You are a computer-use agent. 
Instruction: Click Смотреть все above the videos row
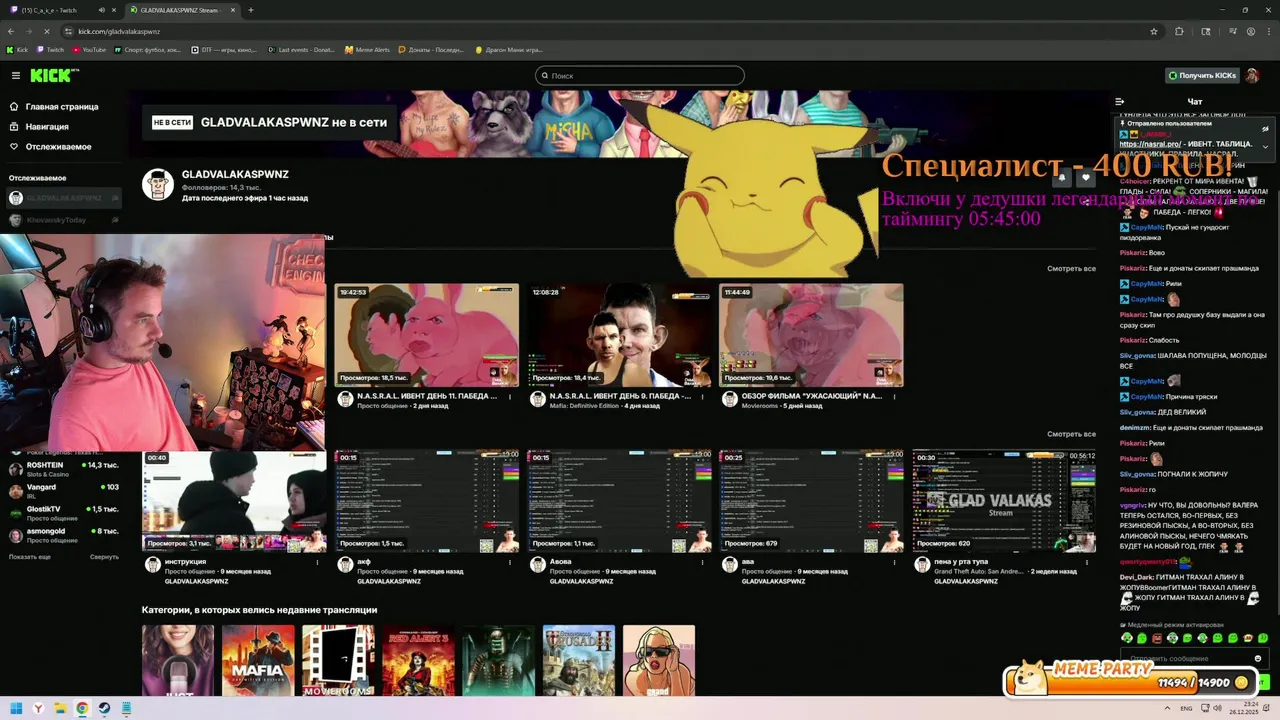(x=1071, y=268)
